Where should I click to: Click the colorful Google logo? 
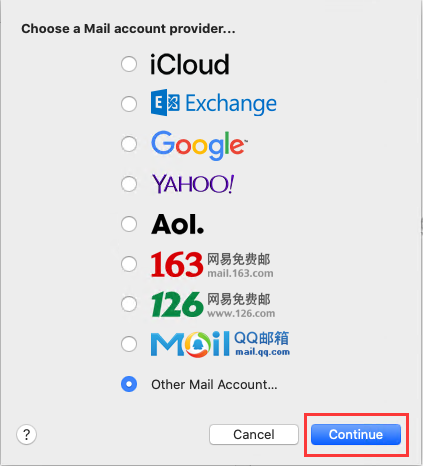coord(199,145)
